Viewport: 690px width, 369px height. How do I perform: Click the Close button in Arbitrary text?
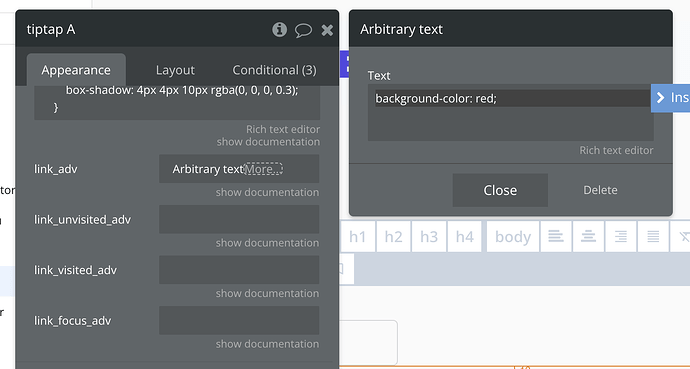click(x=500, y=190)
